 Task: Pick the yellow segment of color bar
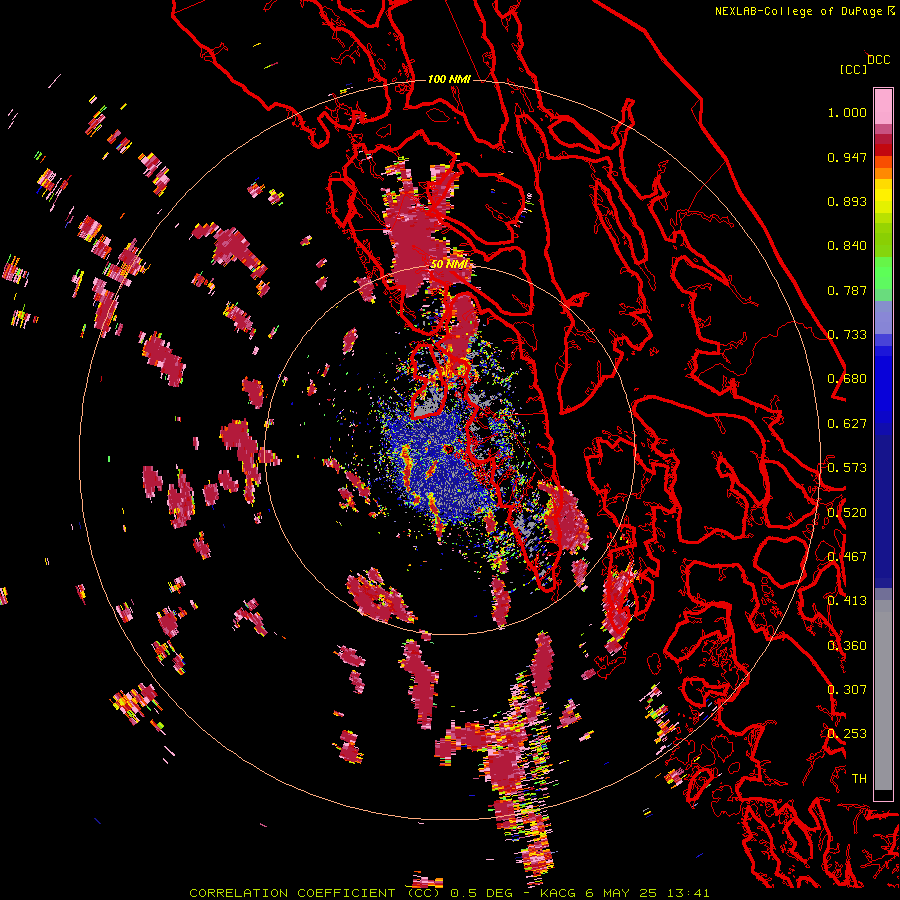tap(883, 196)
